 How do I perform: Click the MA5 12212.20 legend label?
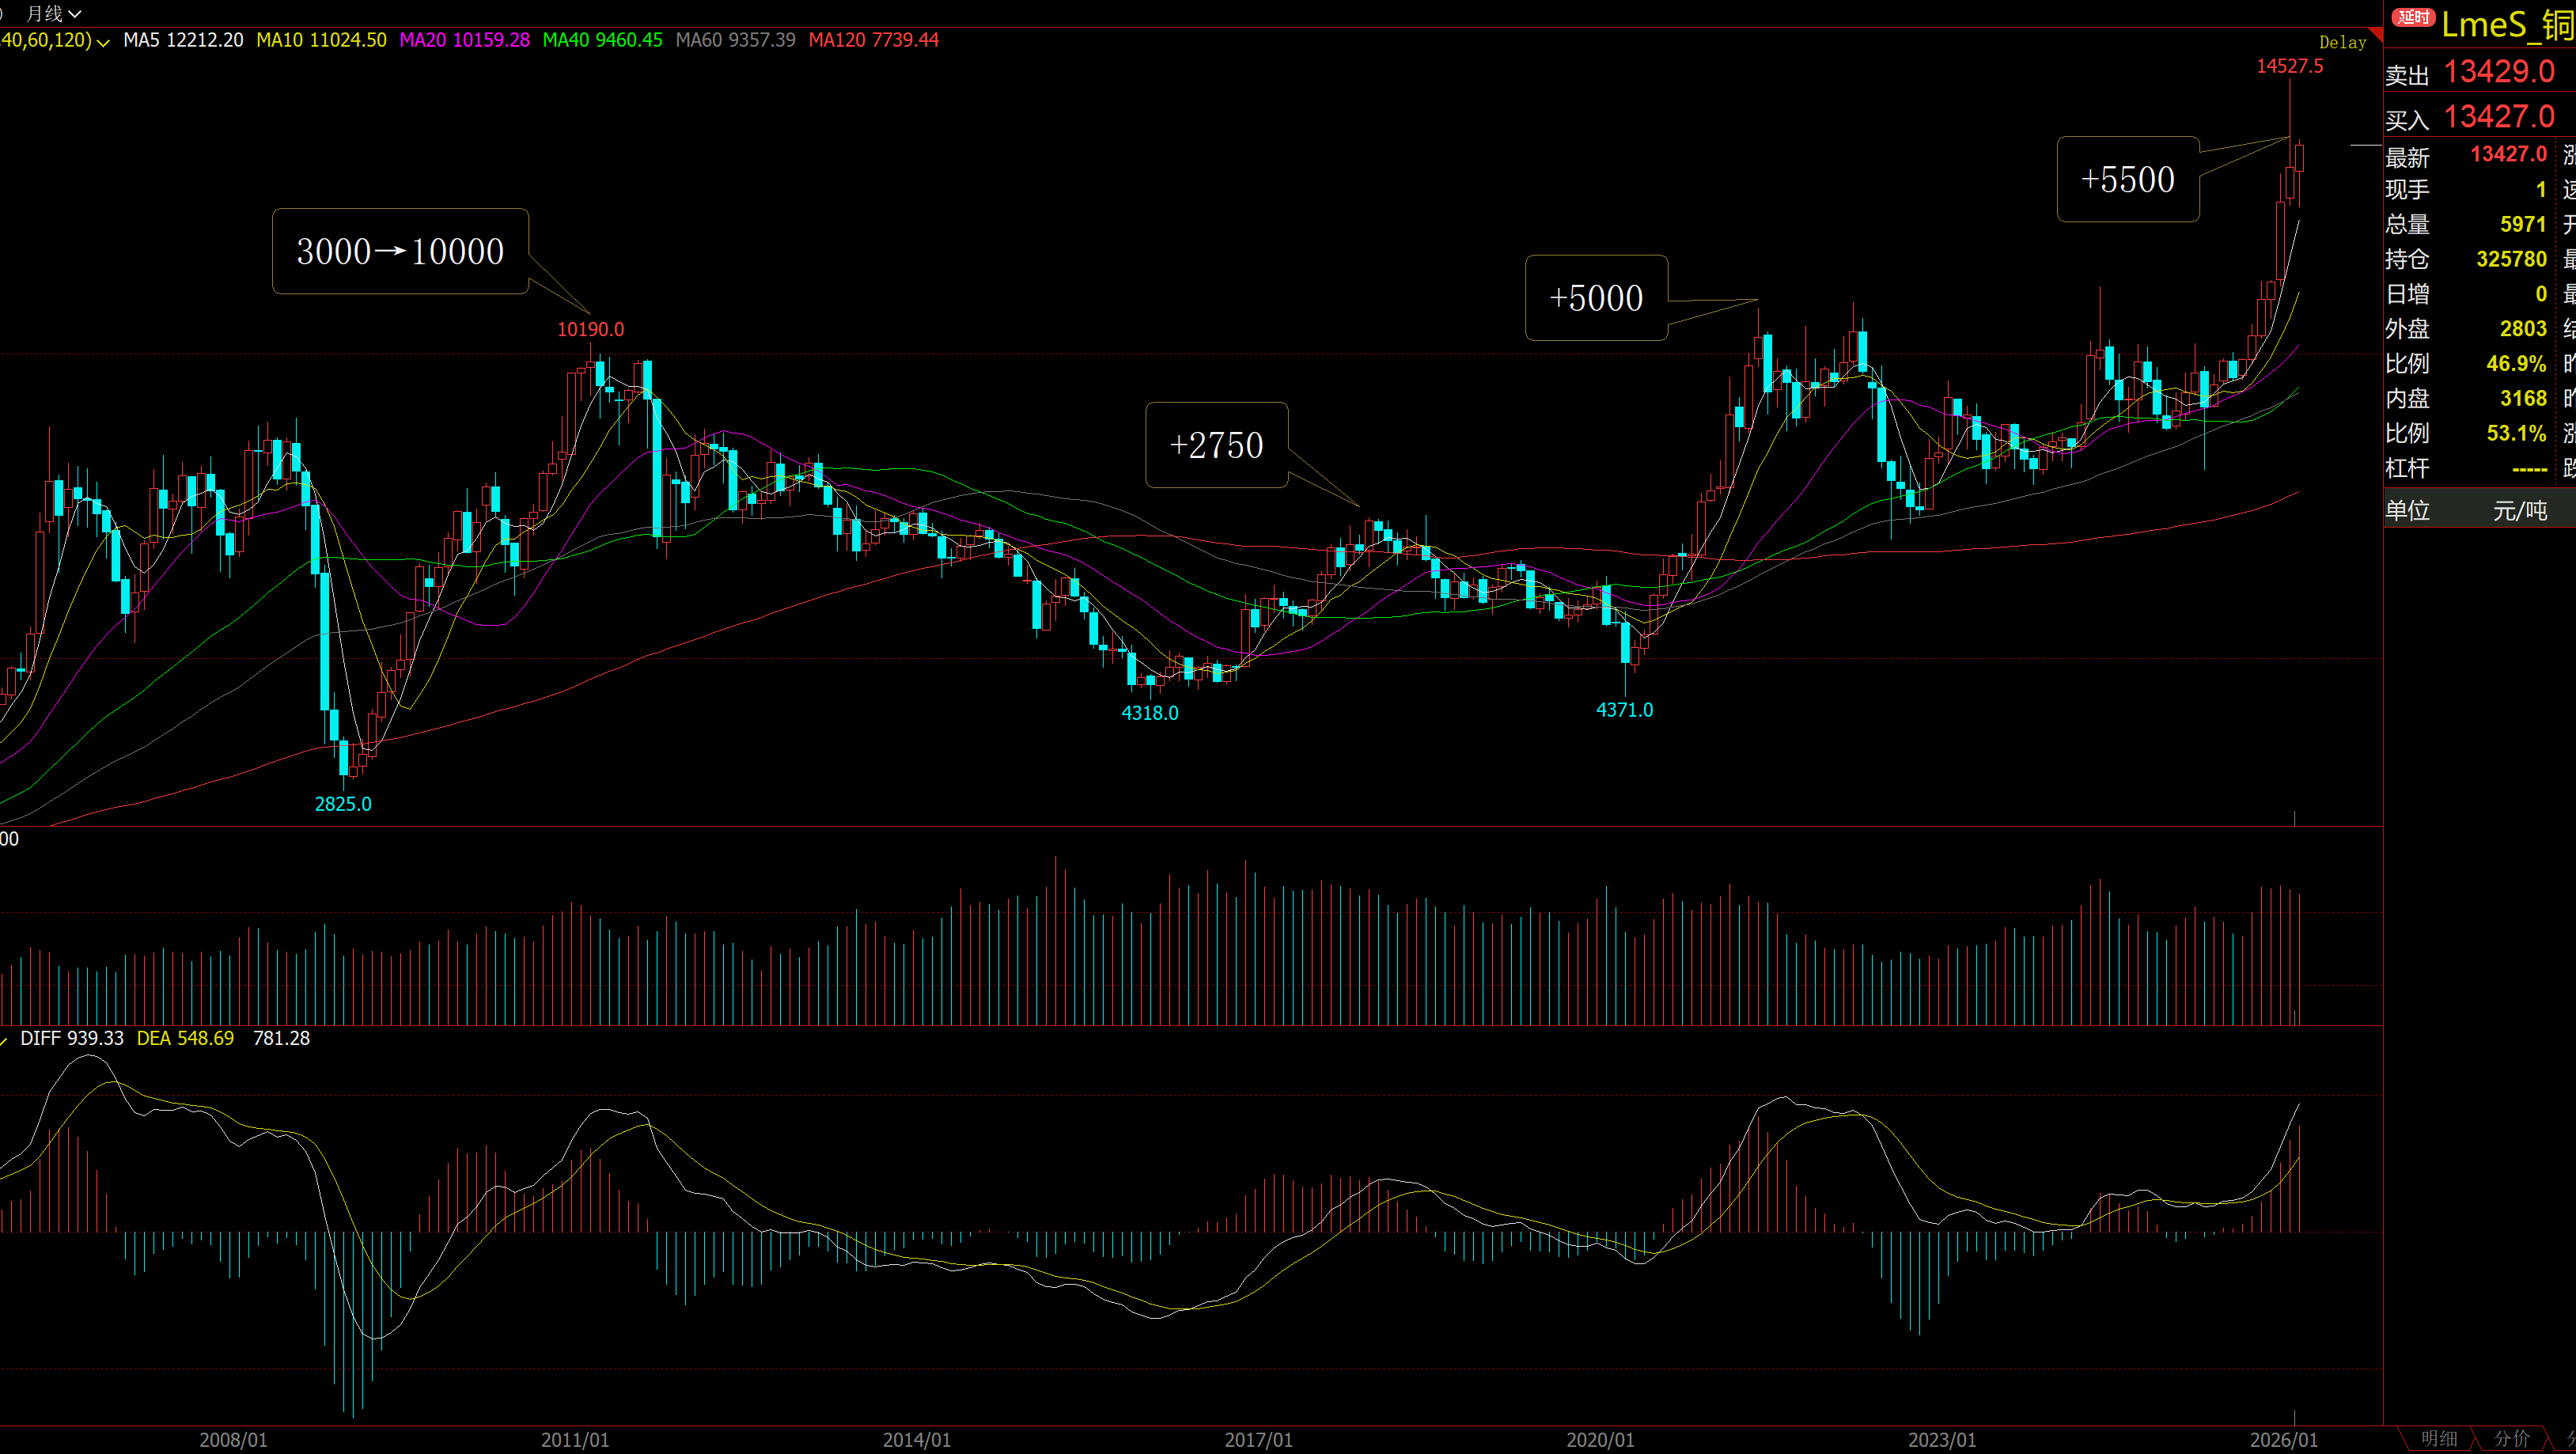point(183,40)
